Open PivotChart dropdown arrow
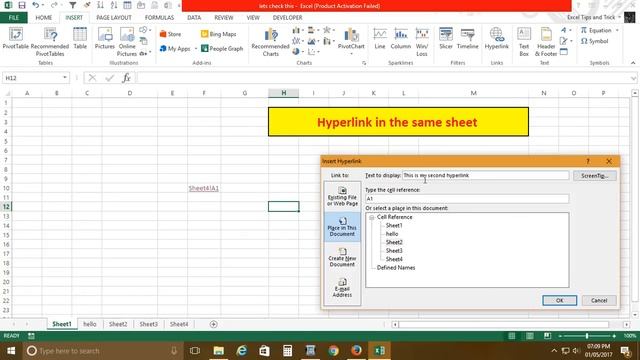The image size is (640, 360). (351, 54)
